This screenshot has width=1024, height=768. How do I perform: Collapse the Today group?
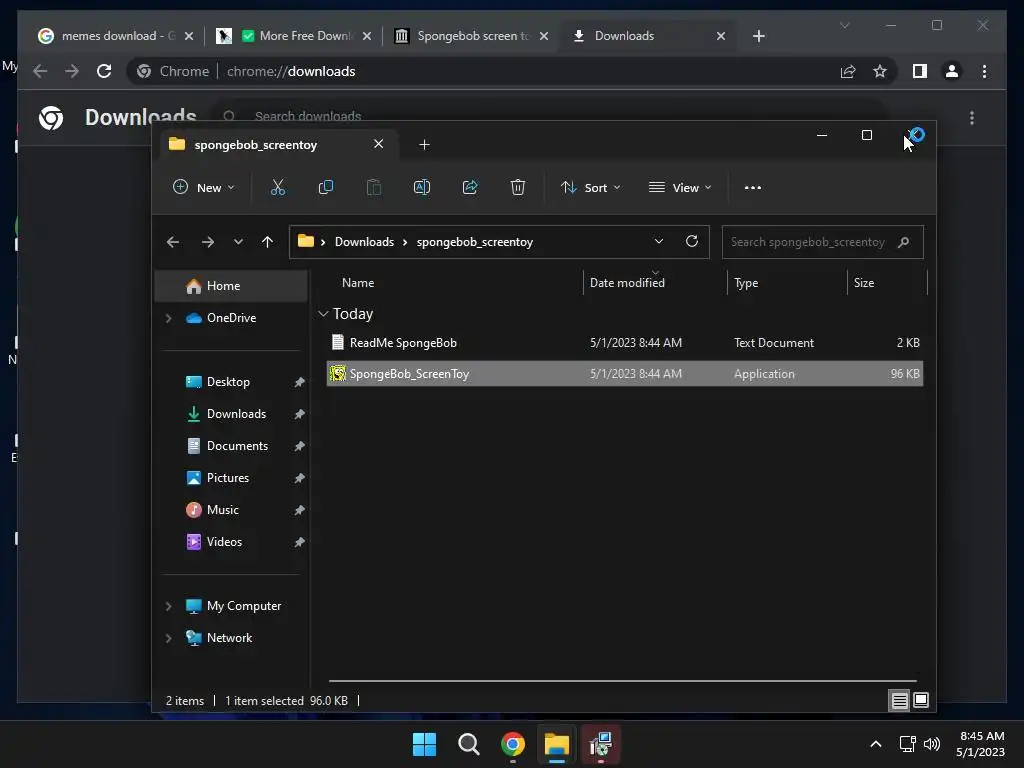[x=323, y=314]
